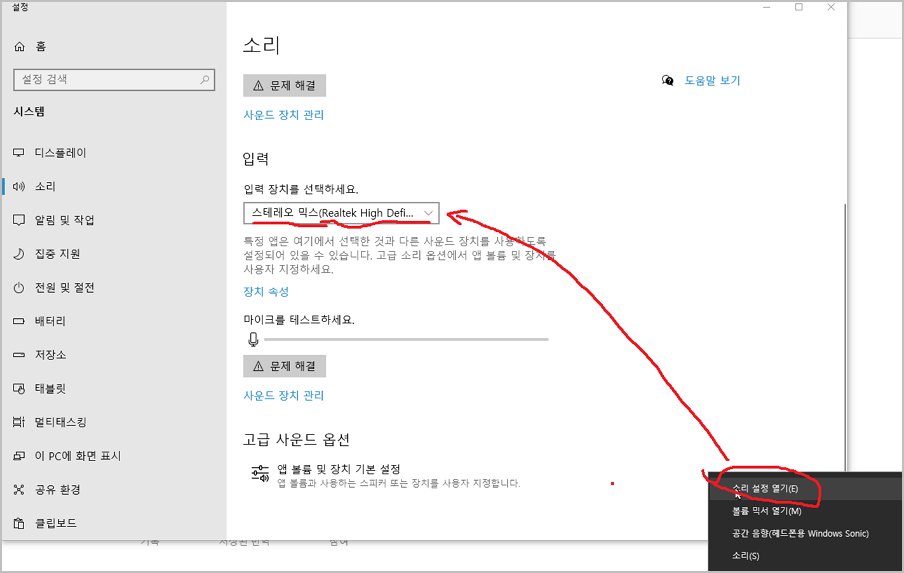
Task: Click the help chat icon beside 도움말 보기
Action: [x=668, y=81]
